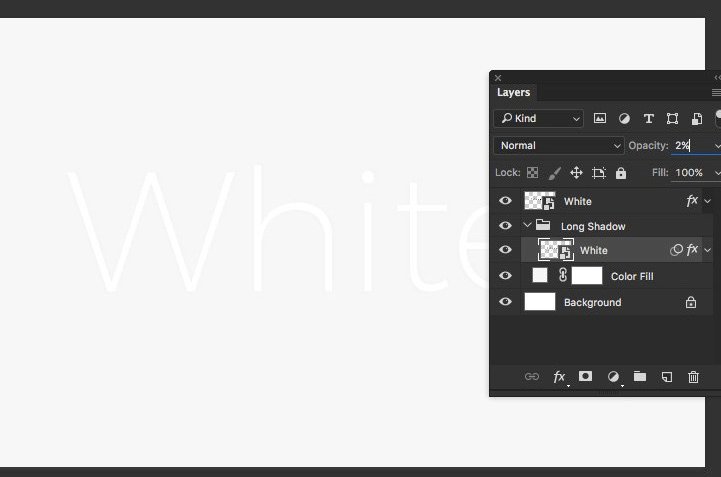The width and height of the screenshot is (721, 477).
Task: Select the Layers panel tab
Action: point(514,92)
